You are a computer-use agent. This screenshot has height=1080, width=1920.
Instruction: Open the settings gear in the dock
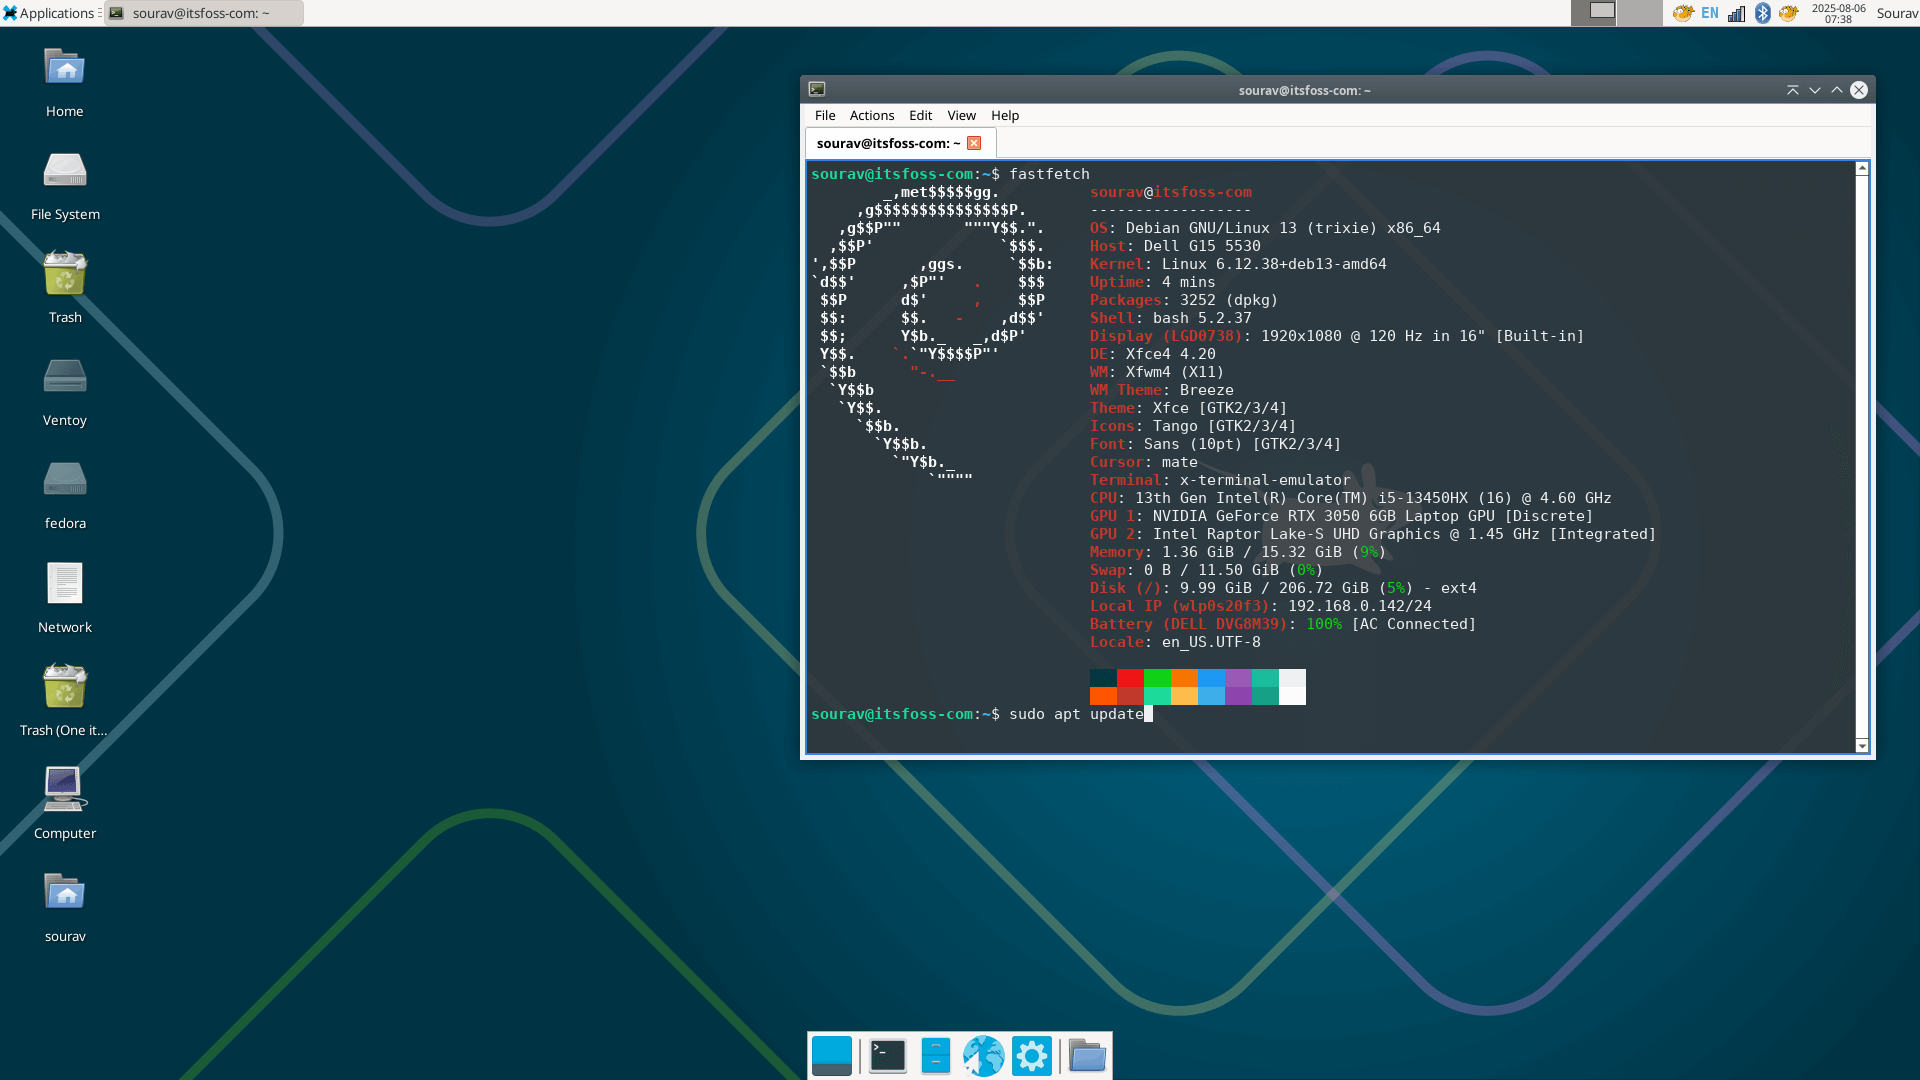(x=1031, y=1056)
